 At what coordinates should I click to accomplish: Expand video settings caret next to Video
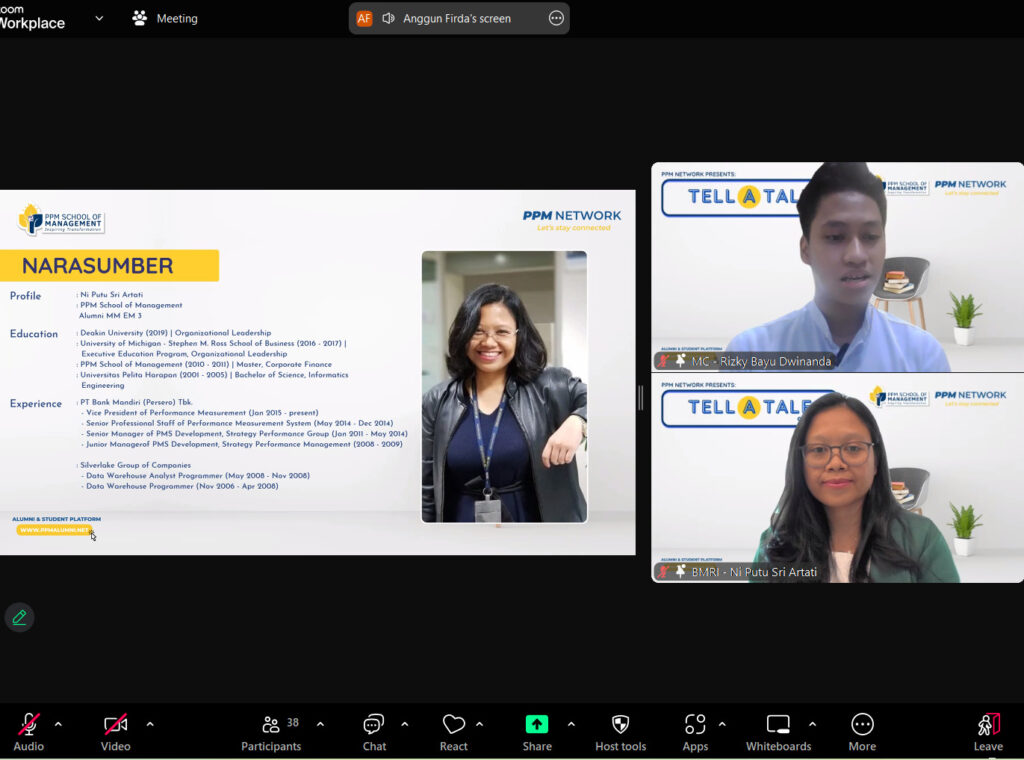[150, 724]
